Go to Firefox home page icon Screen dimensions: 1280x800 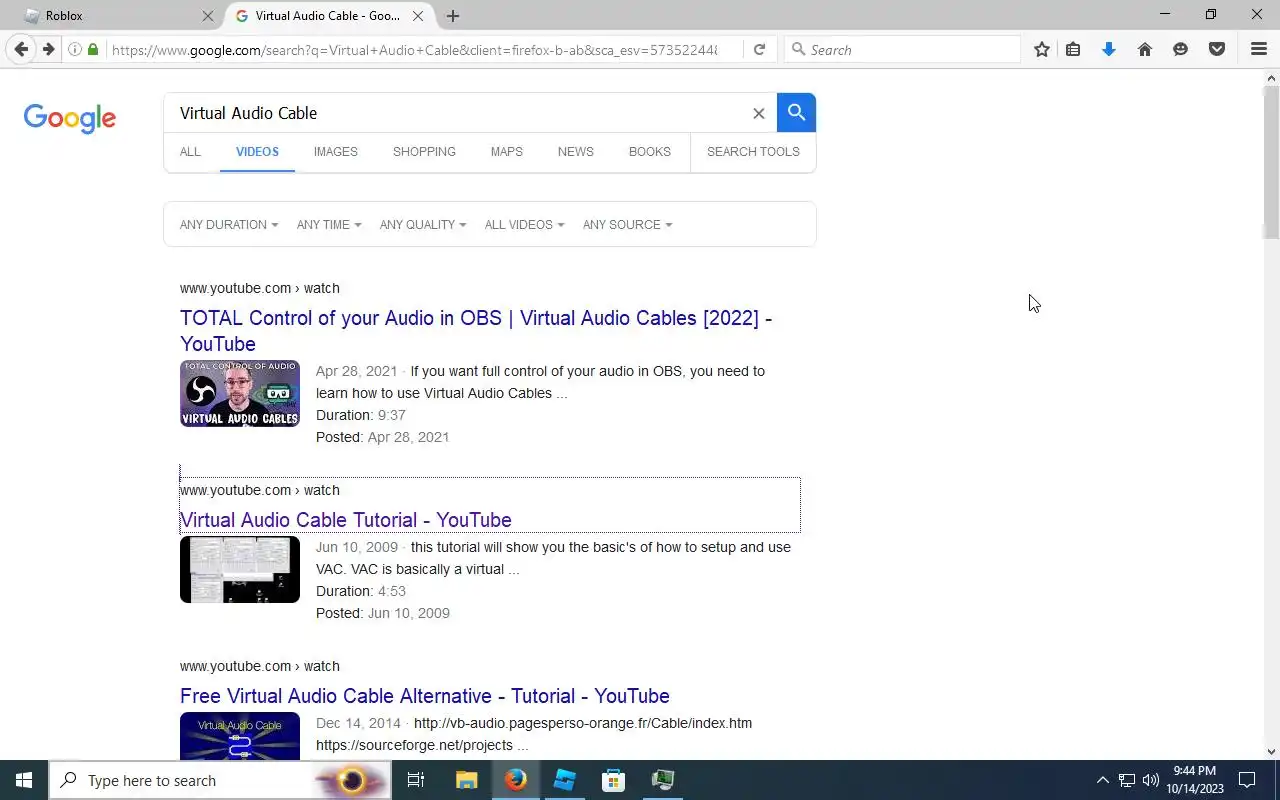[x=1145, y=49]
